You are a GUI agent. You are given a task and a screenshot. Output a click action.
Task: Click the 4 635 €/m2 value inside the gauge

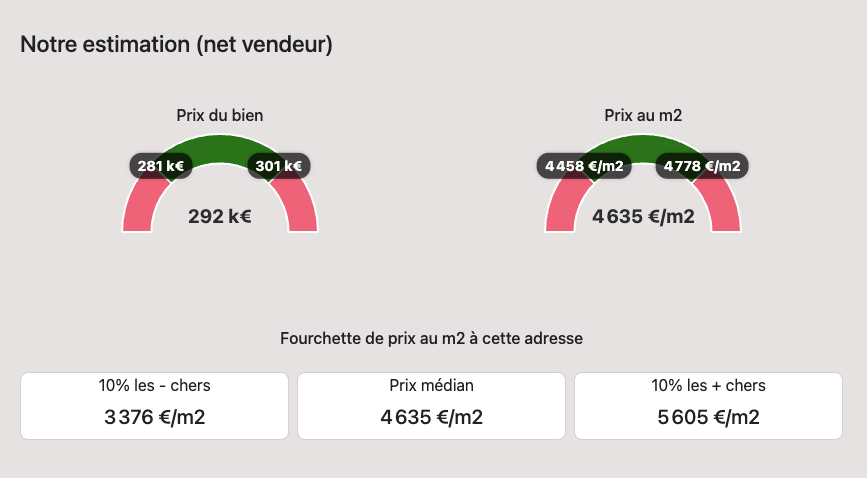(x=643, y=215)
